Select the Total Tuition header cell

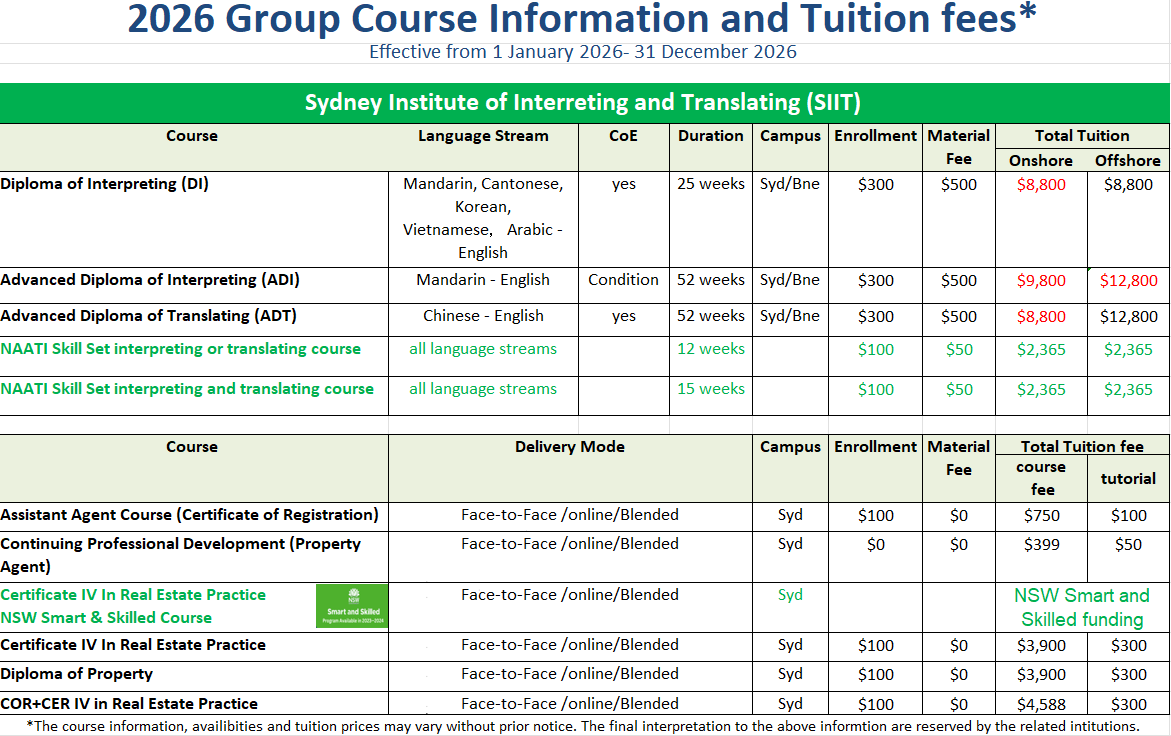pyautogui.click(x=1082, y=136)
